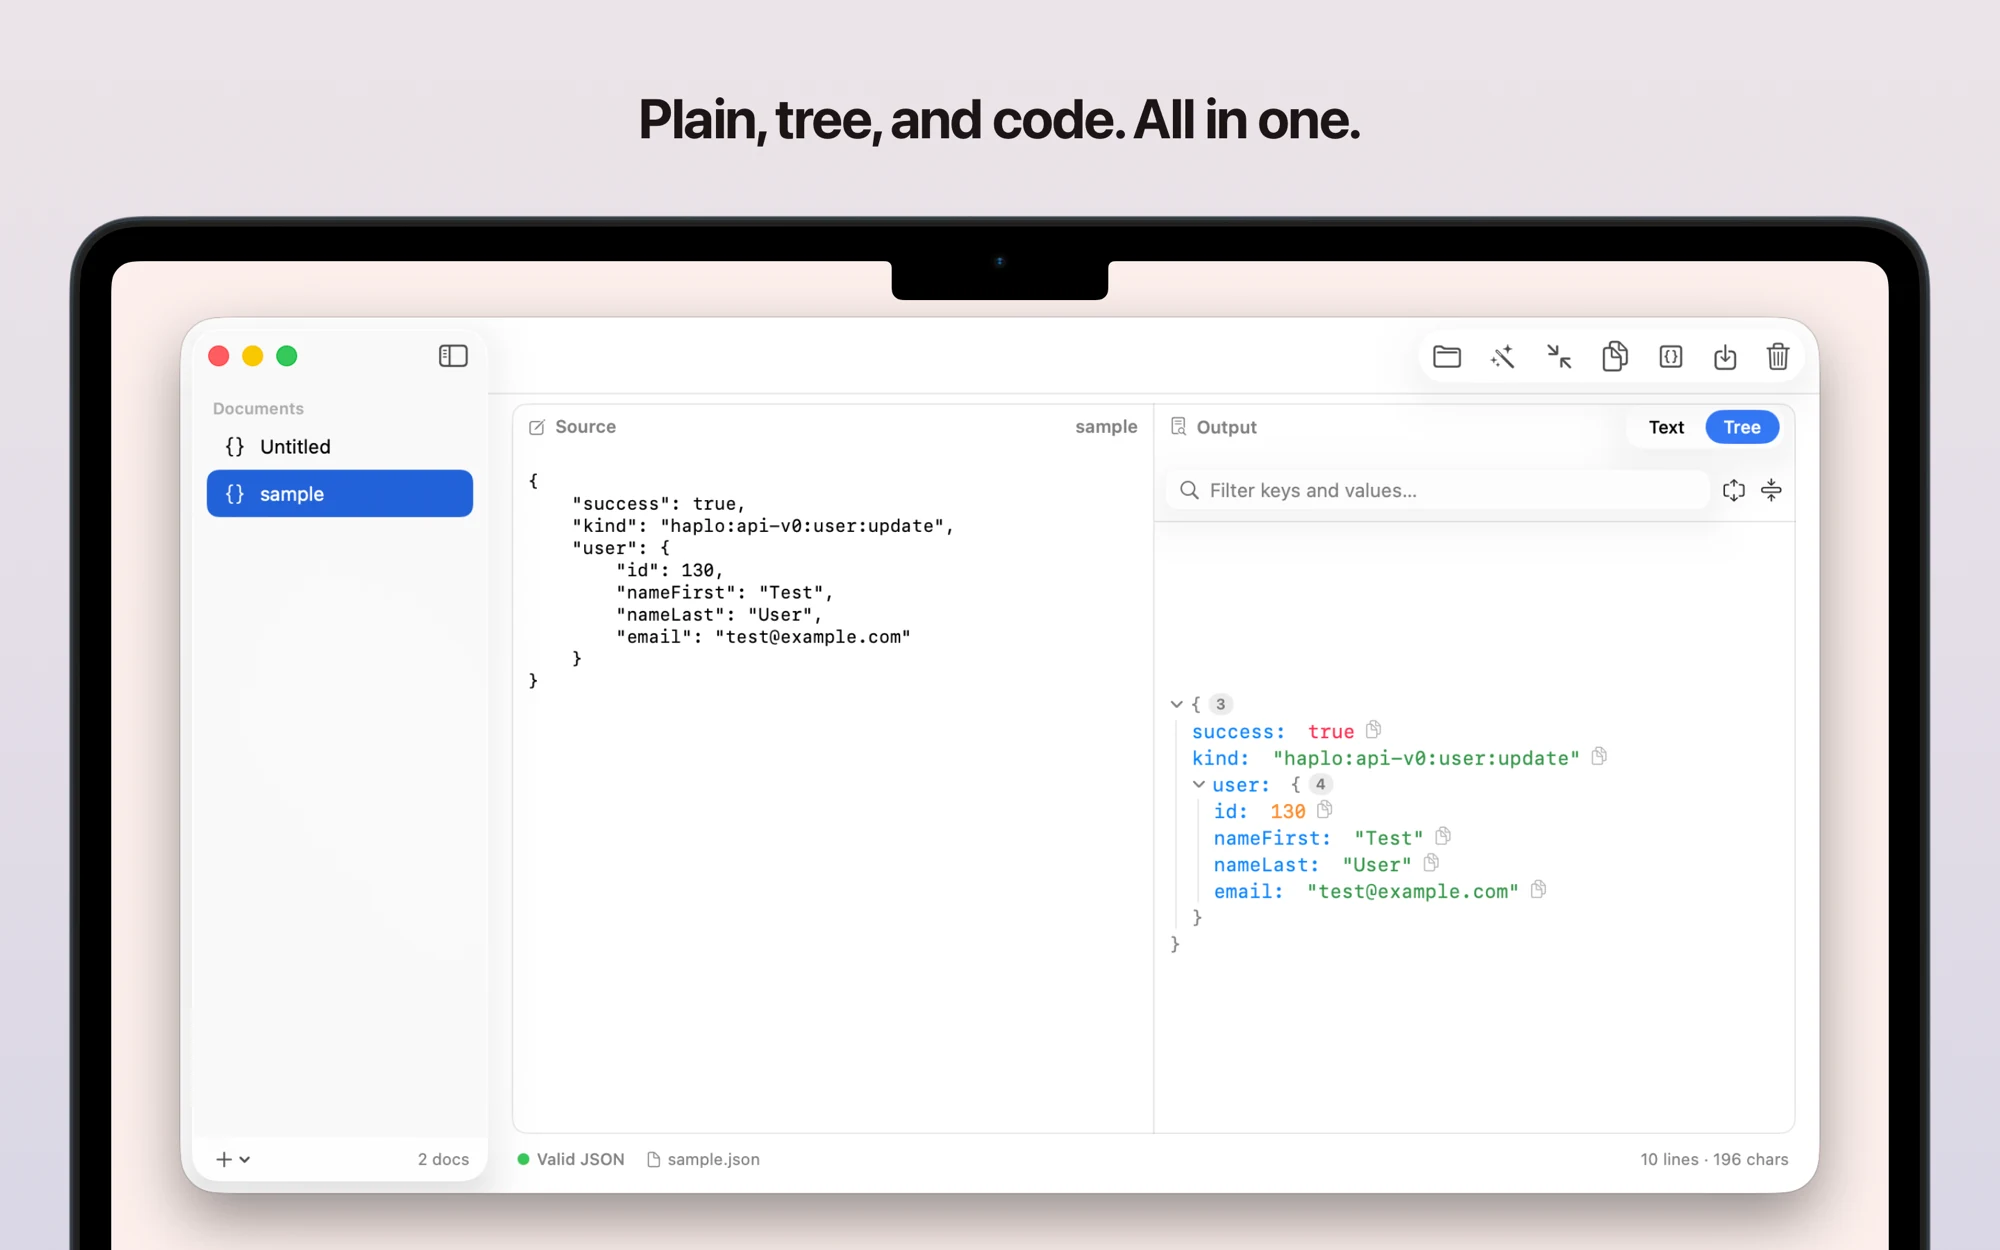Click the email key in tree
Screen dimensions: 2000x1250
pos(1248,891)
